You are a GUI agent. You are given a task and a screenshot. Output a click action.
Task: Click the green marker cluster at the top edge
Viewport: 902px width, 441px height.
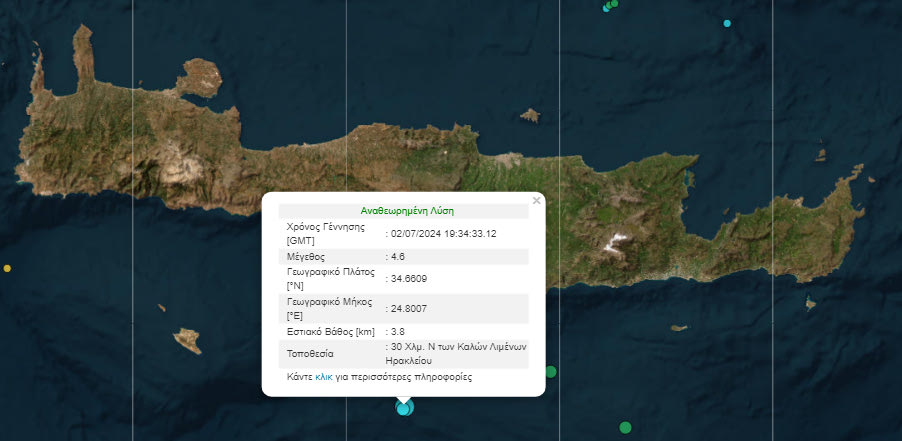[x=610, y=5]
